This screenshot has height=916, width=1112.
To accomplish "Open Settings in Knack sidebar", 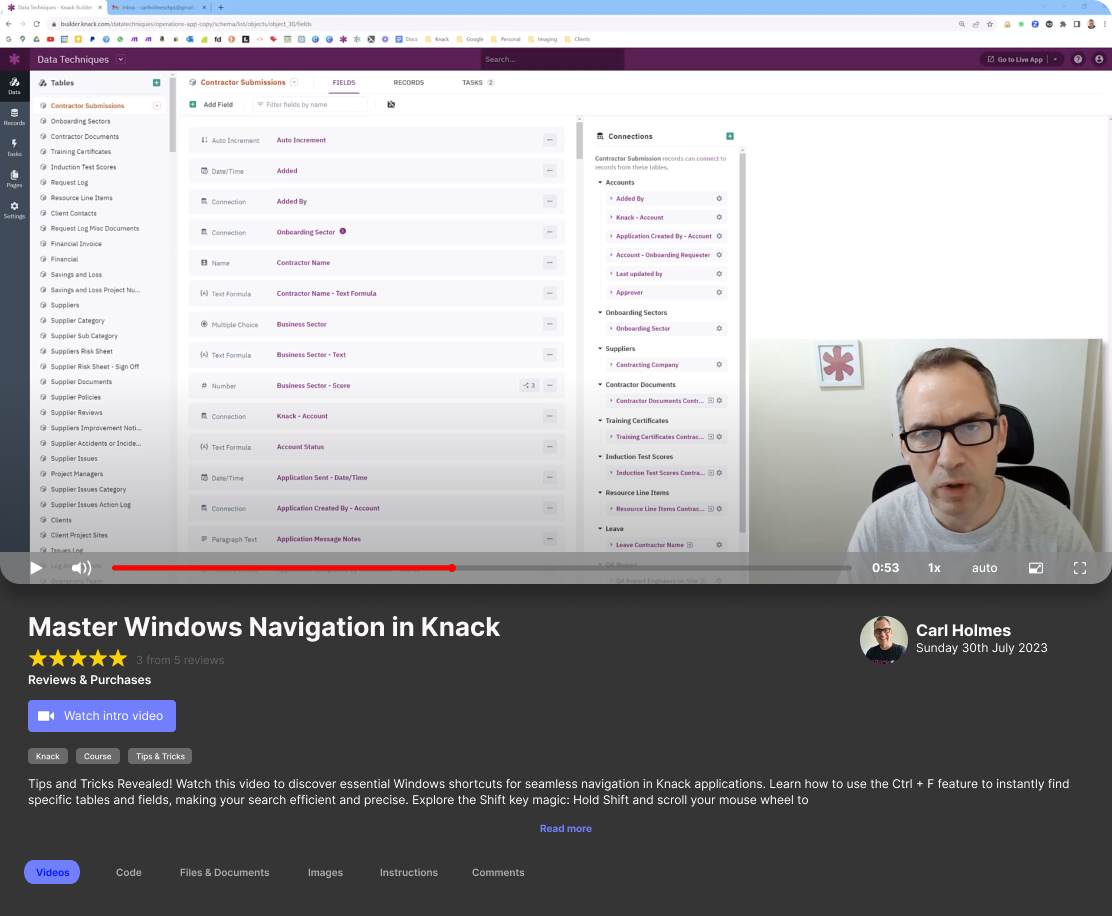I will pyautogui.click(x=14, y=210).
